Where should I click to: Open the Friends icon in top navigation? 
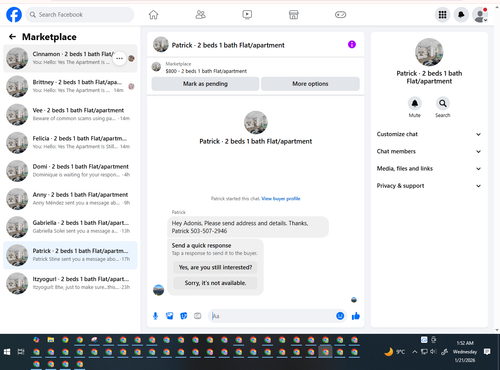tap(200, 15)
